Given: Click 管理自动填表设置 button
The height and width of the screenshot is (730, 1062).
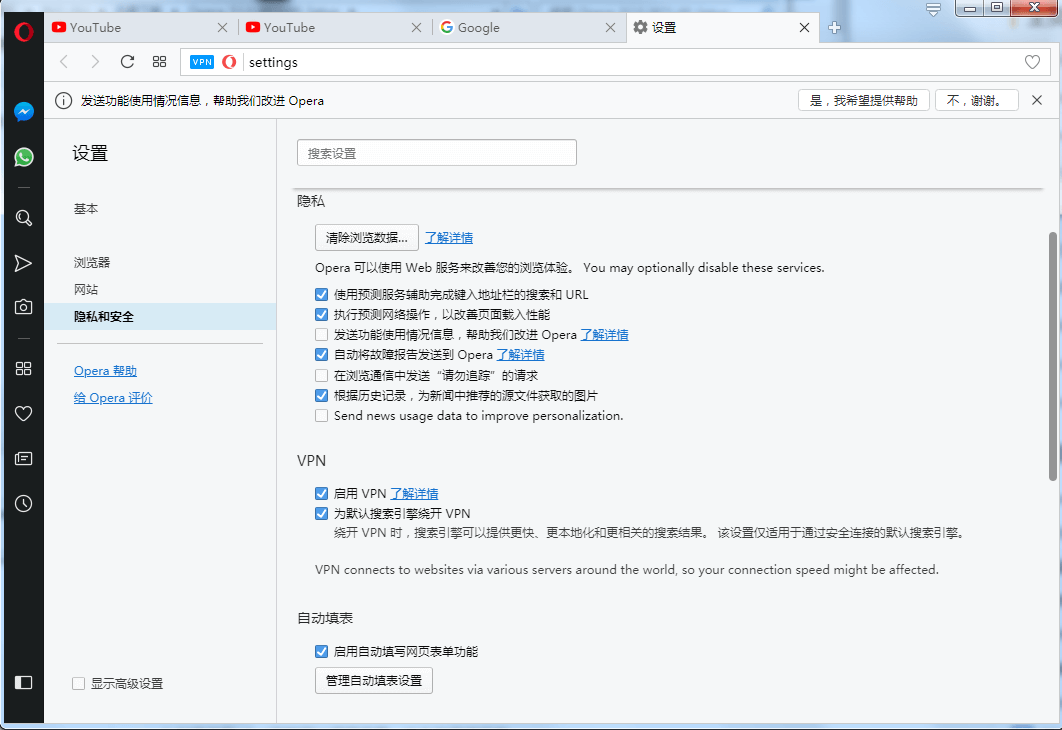Looking at the screenshot, I should [374, 681].
